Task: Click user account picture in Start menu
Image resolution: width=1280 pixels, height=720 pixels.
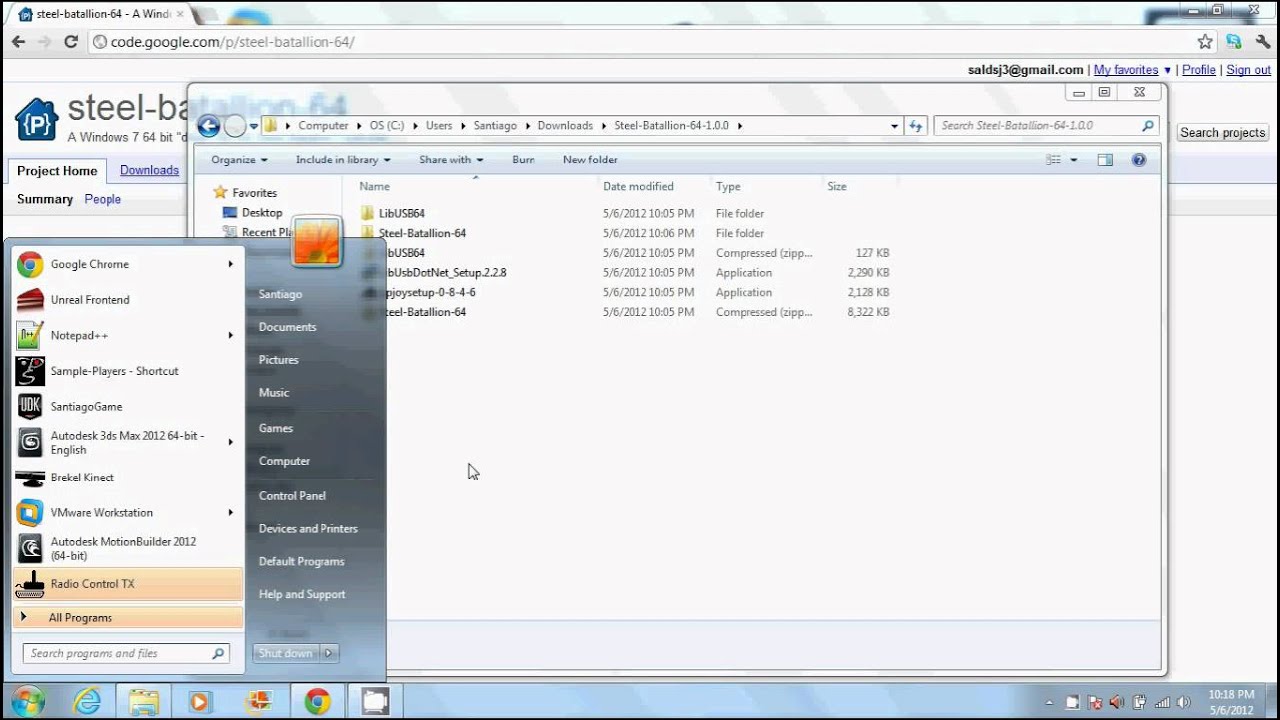Action: 317,241
